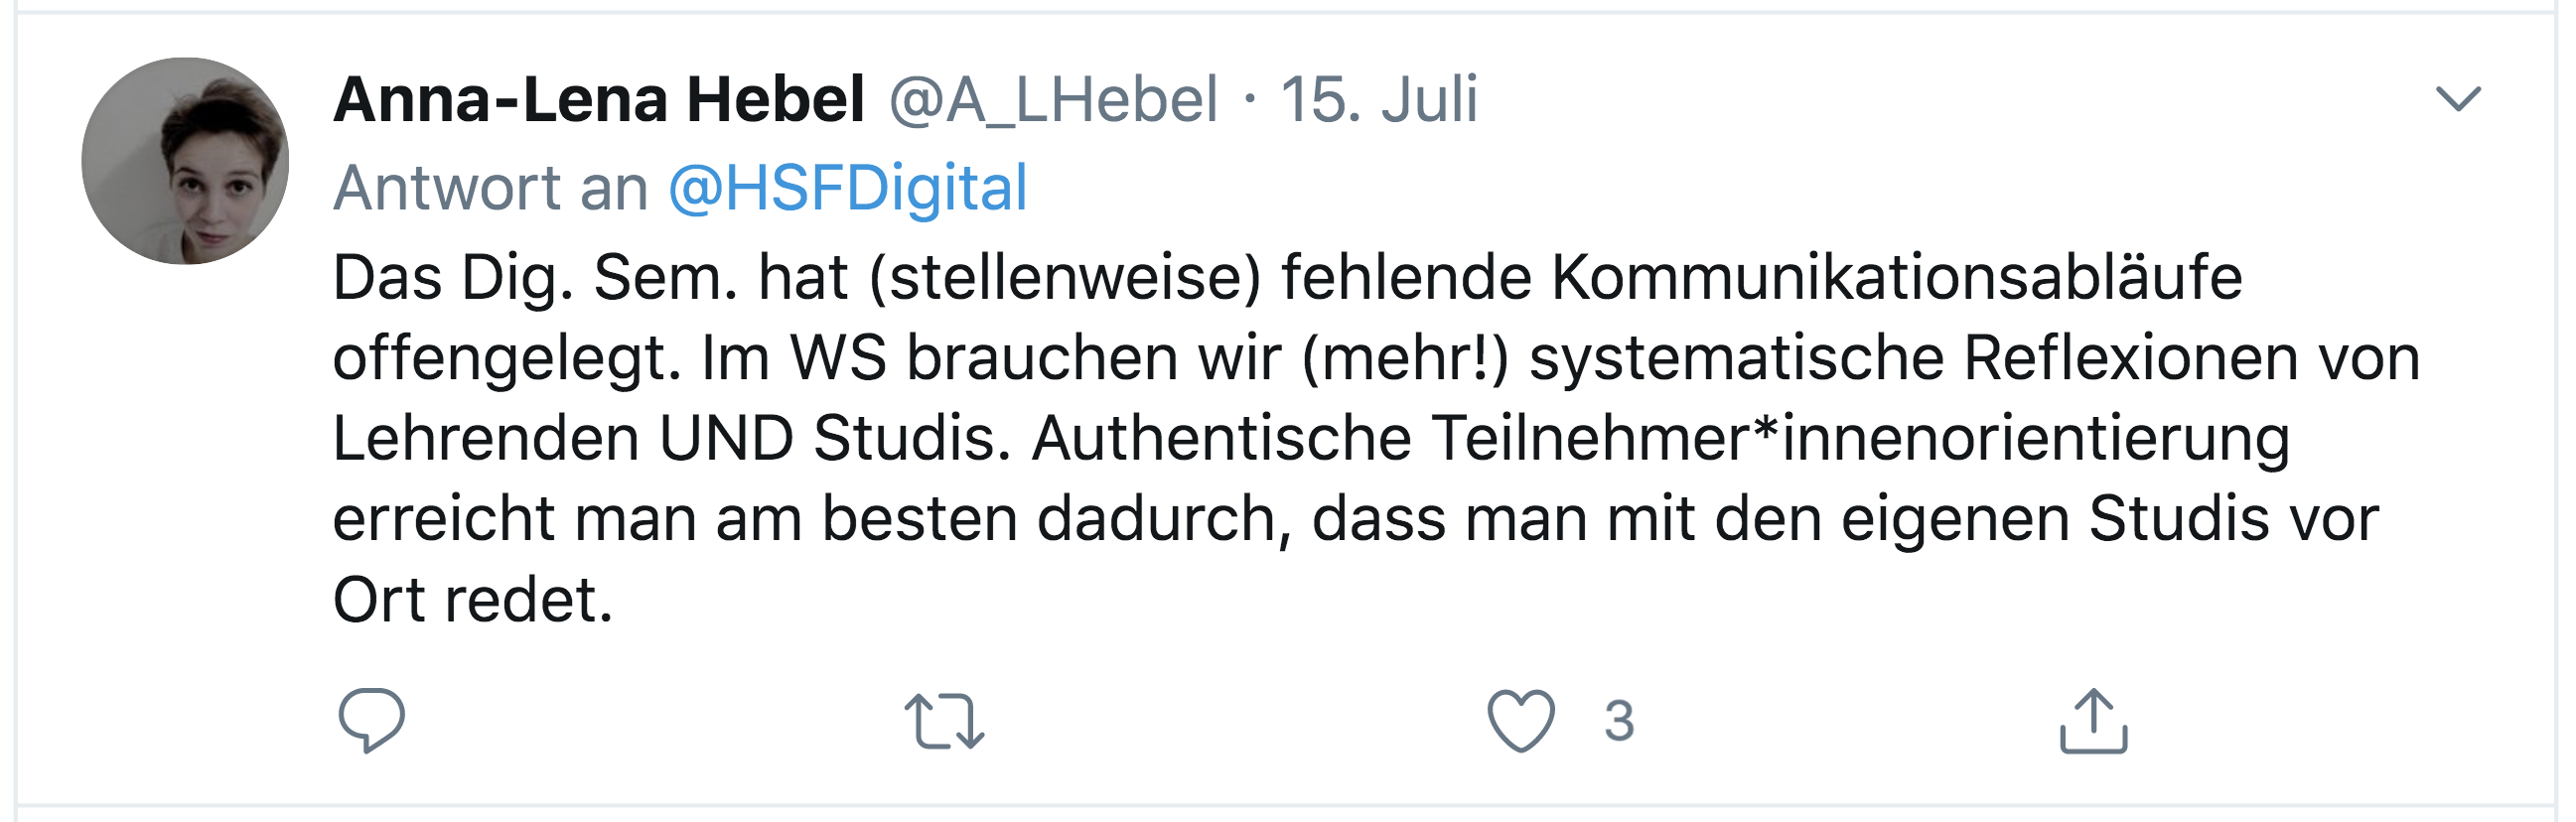Reply to Anna-Lena Hebel's tweet
The width and height of the screenshot is (2576, 822).
click(x=371, y=720)
